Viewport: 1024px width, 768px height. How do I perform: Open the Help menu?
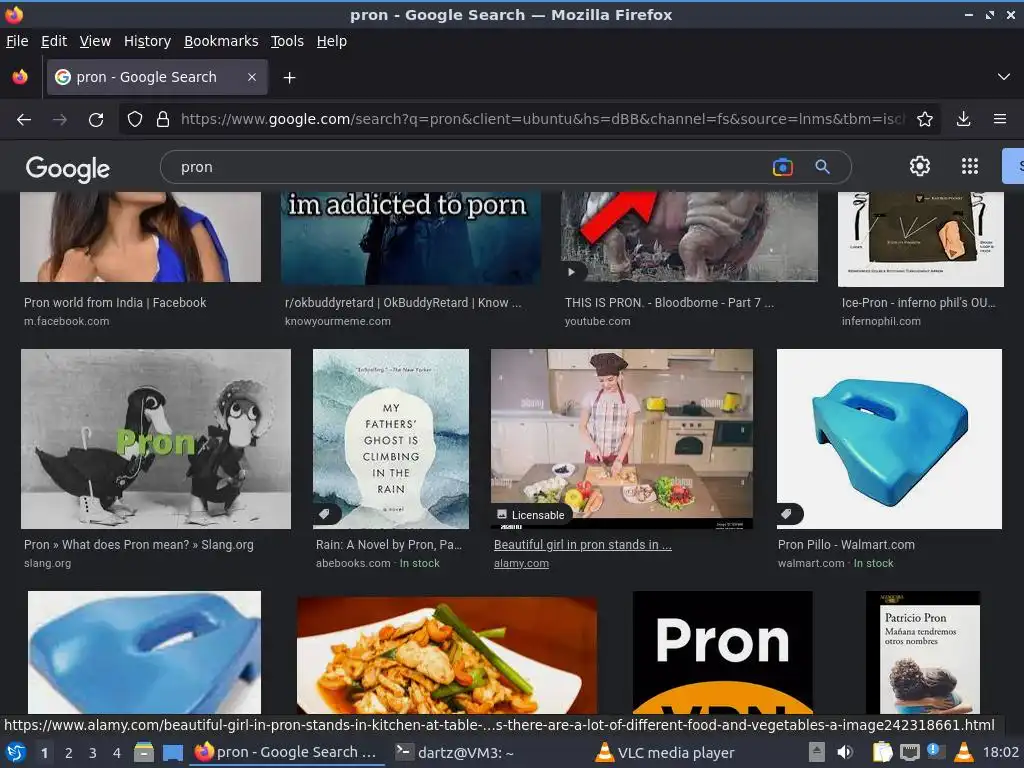point(331,41)
